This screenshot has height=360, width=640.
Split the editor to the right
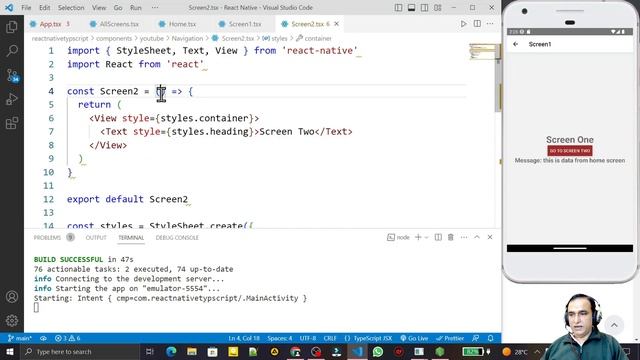[477, 24]
